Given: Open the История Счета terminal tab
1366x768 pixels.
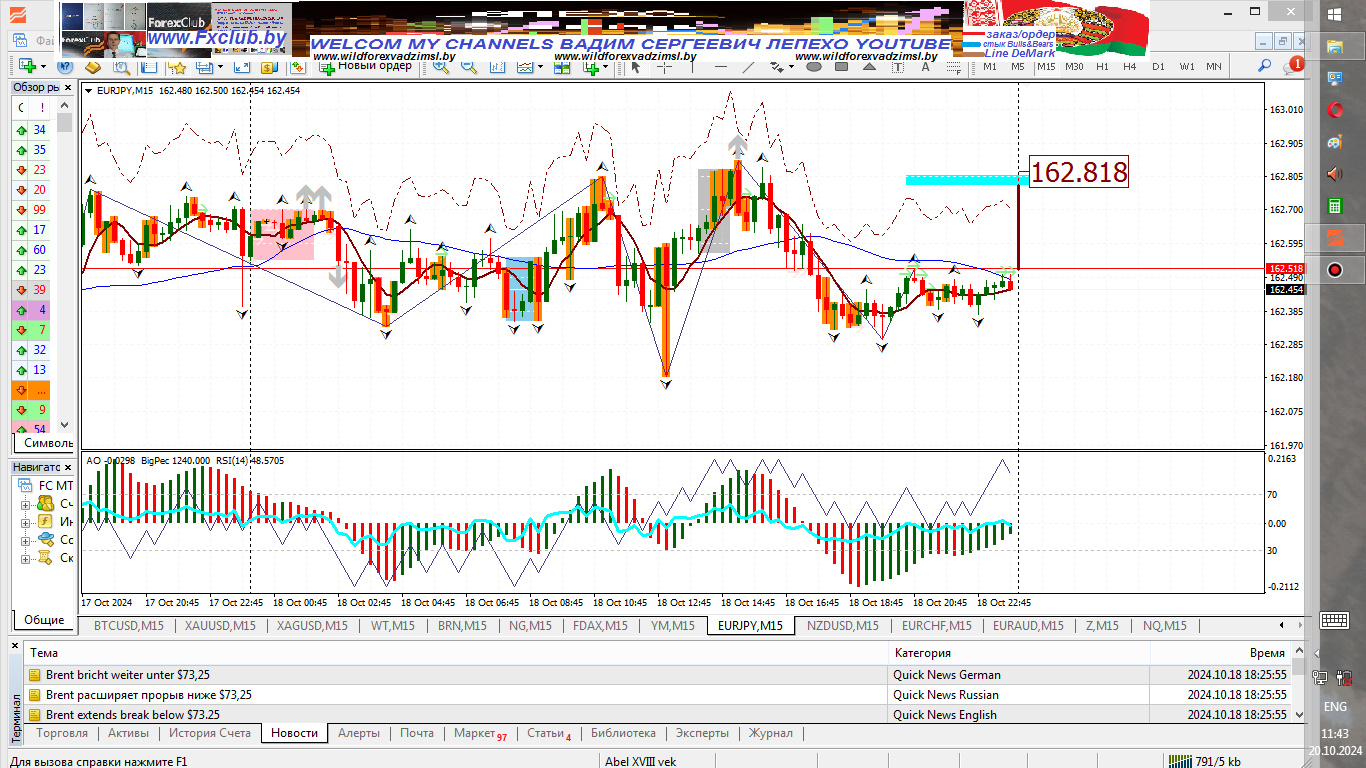Looking at the screenshot, I should (210, 733).
